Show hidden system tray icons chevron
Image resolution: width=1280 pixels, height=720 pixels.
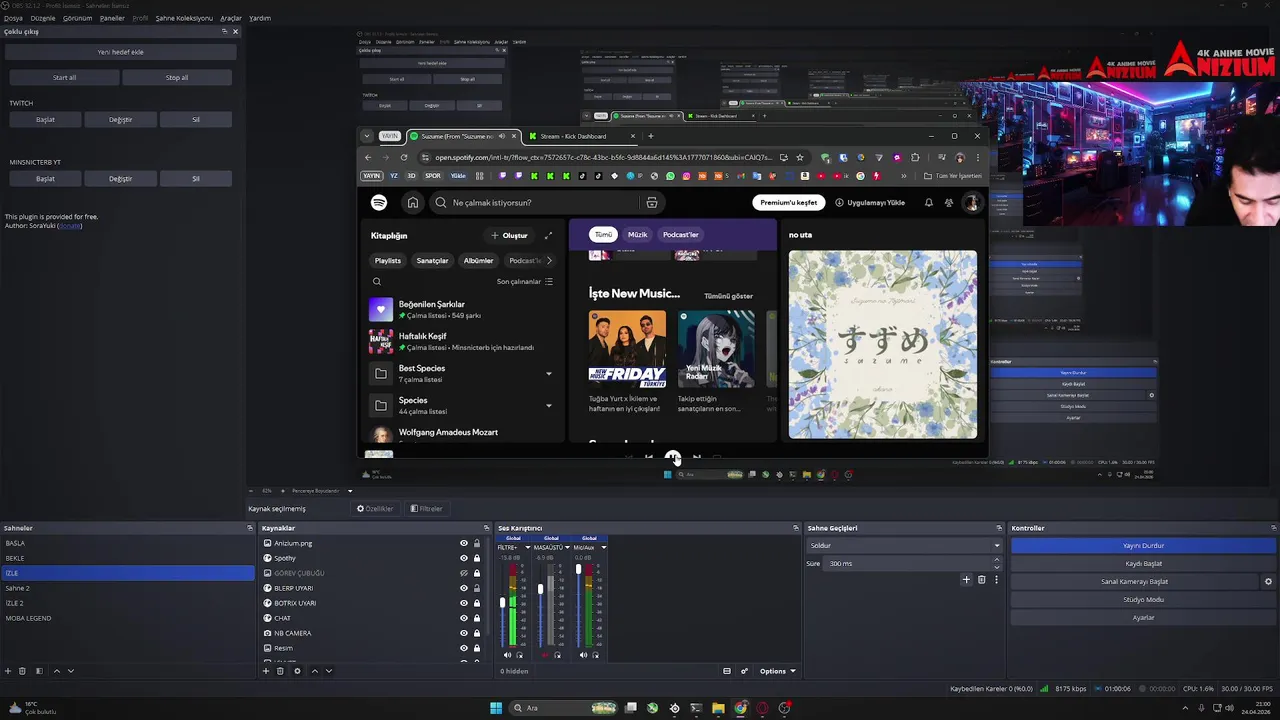click(1185, 708)
